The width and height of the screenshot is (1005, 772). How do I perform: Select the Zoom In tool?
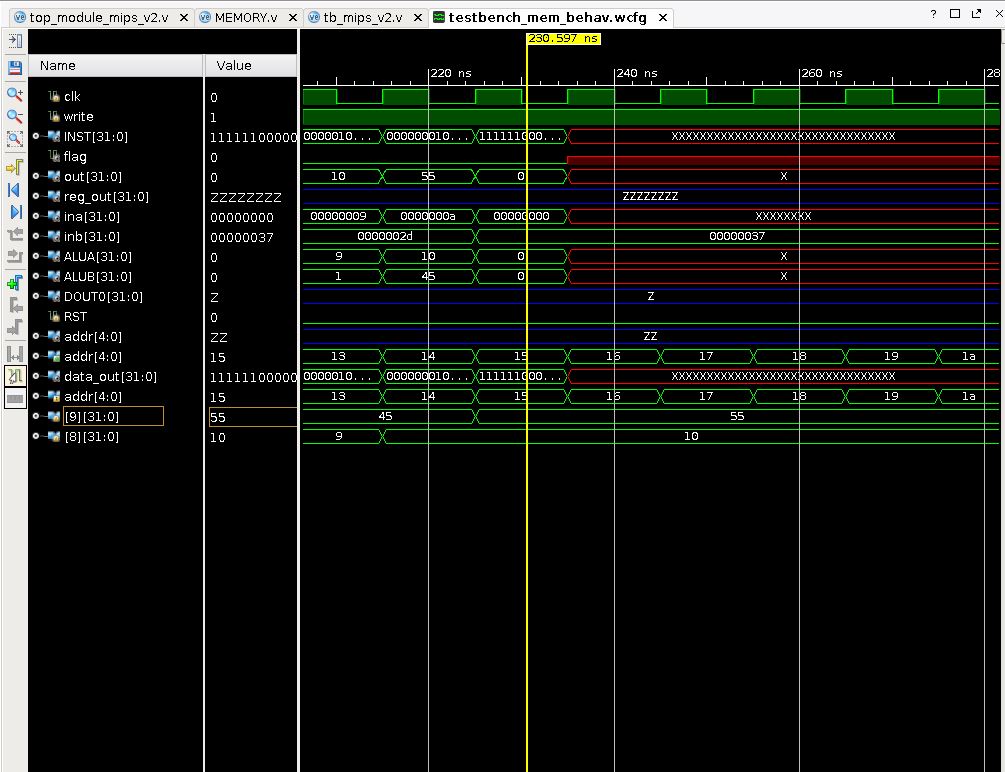pos(17,95)
